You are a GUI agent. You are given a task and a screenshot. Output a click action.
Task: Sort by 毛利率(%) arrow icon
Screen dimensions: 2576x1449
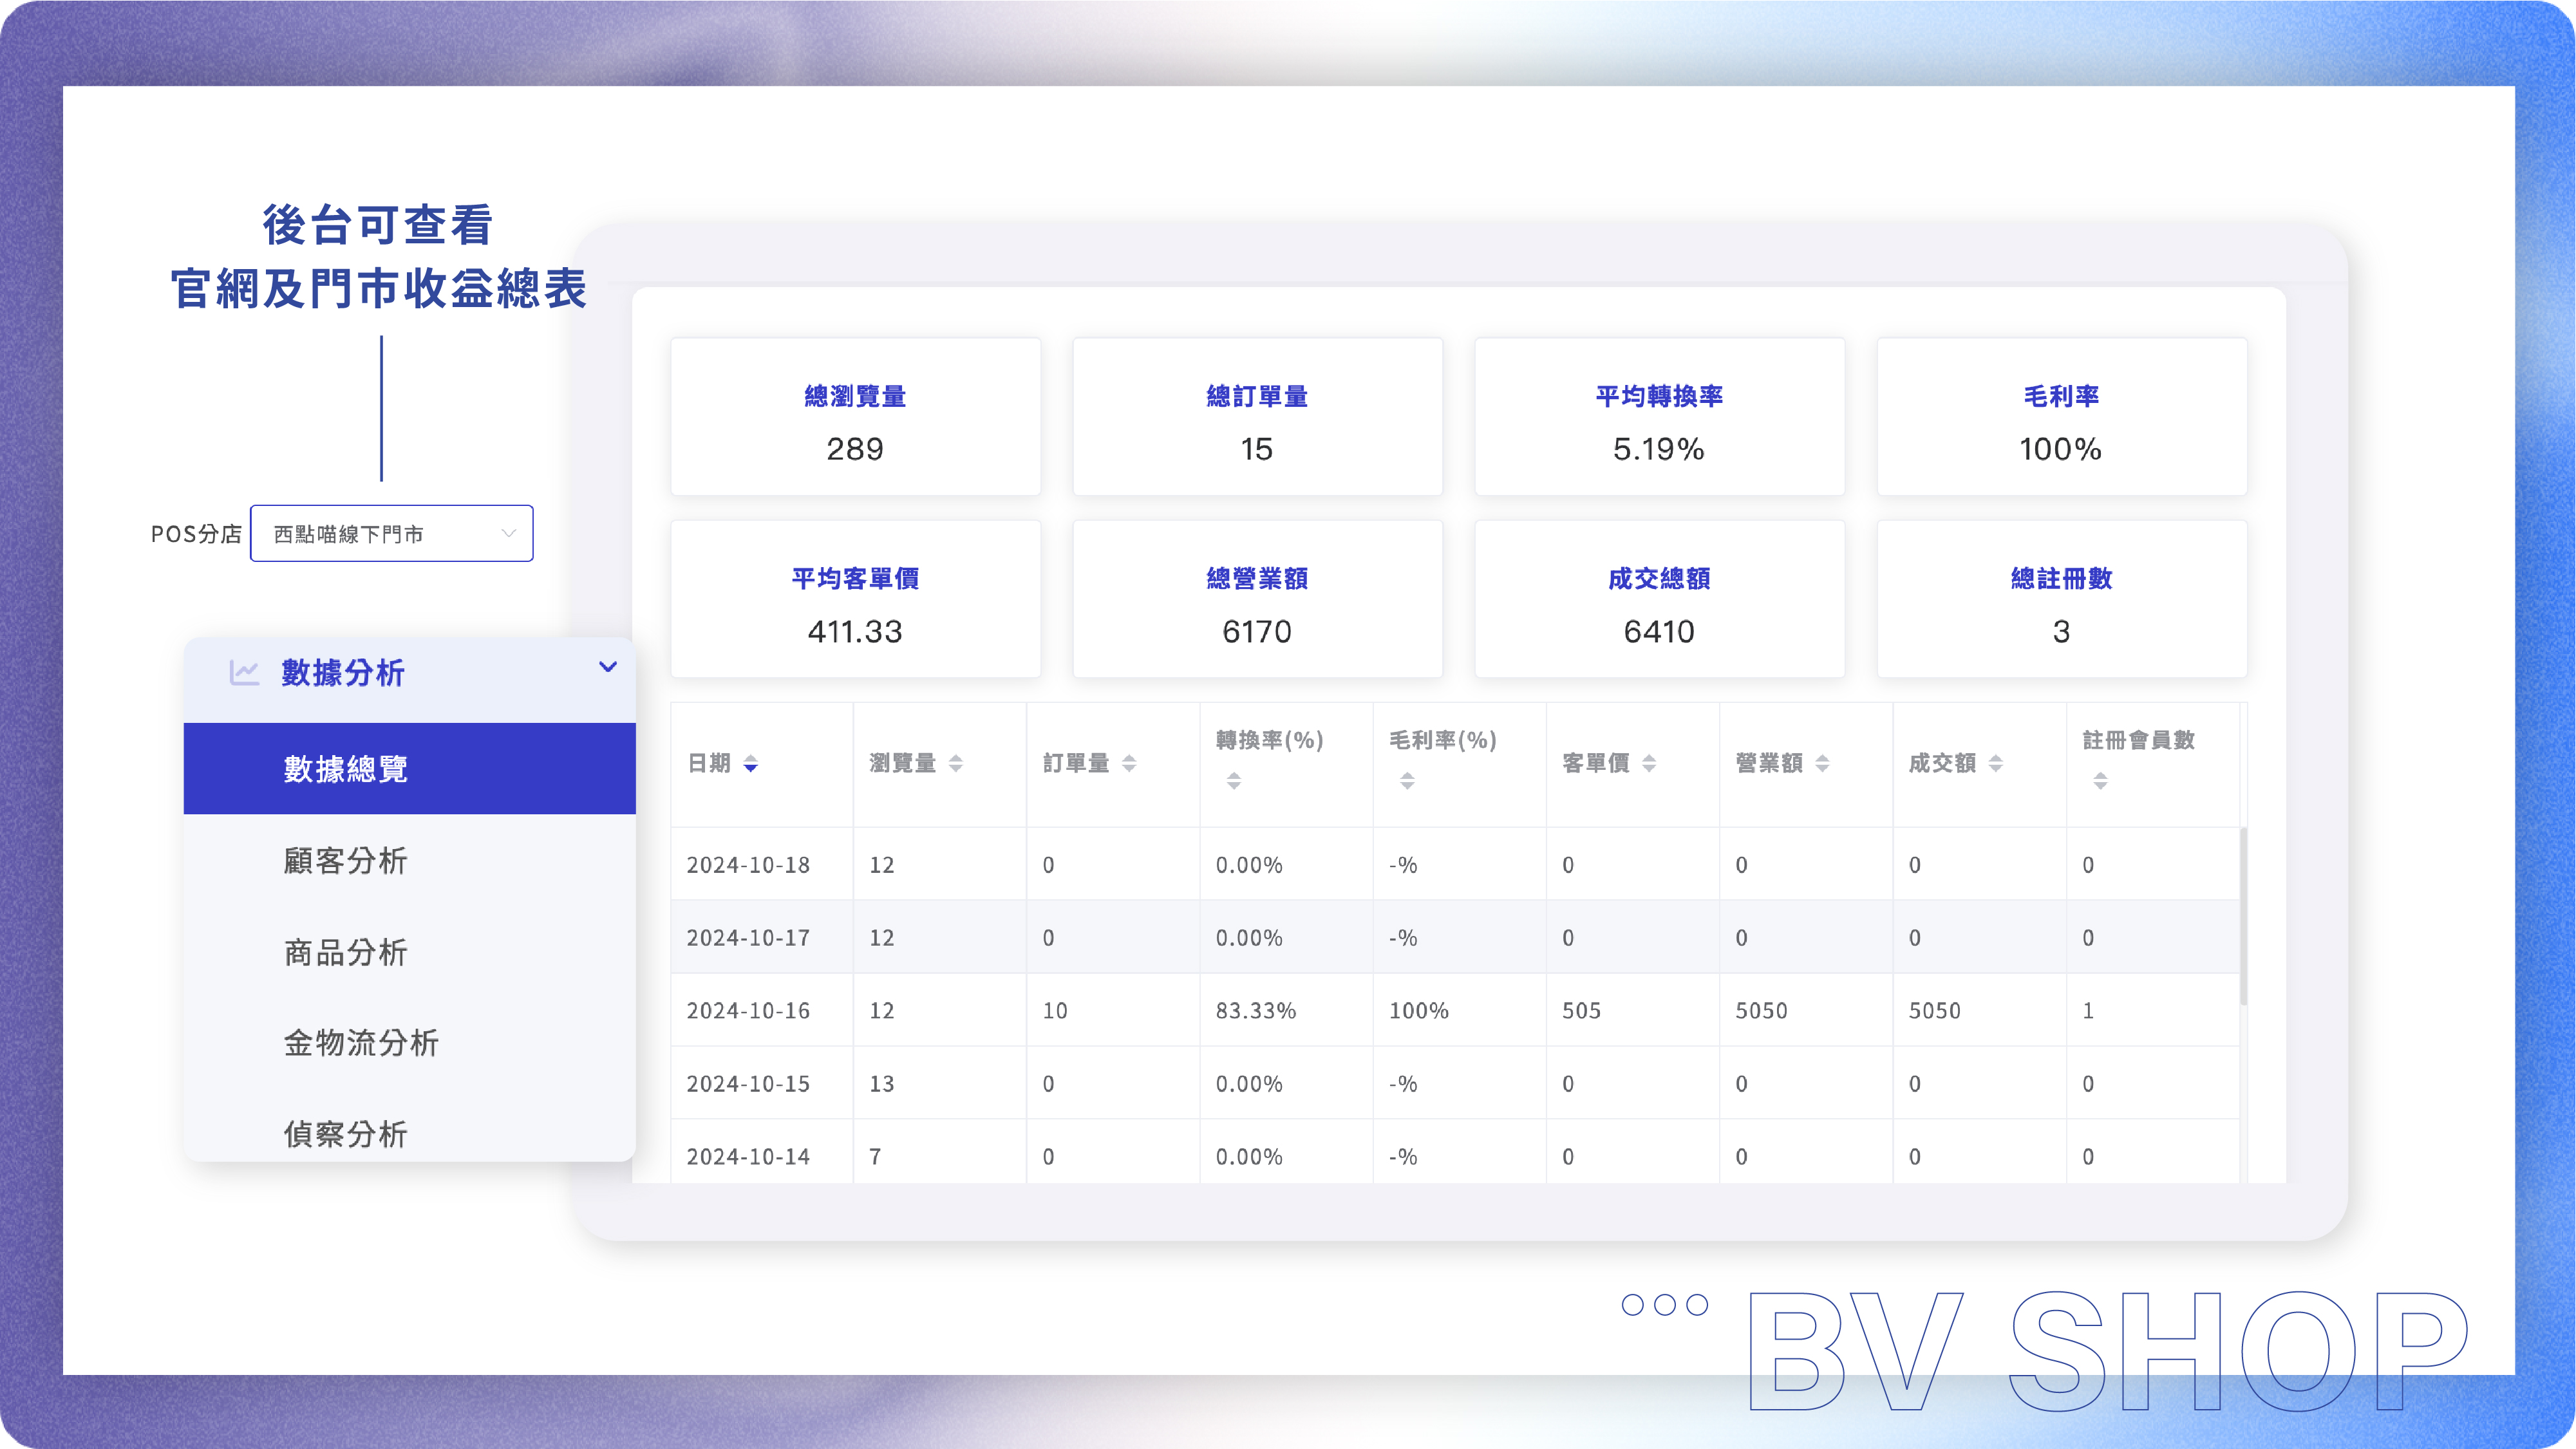point(1407,781)
